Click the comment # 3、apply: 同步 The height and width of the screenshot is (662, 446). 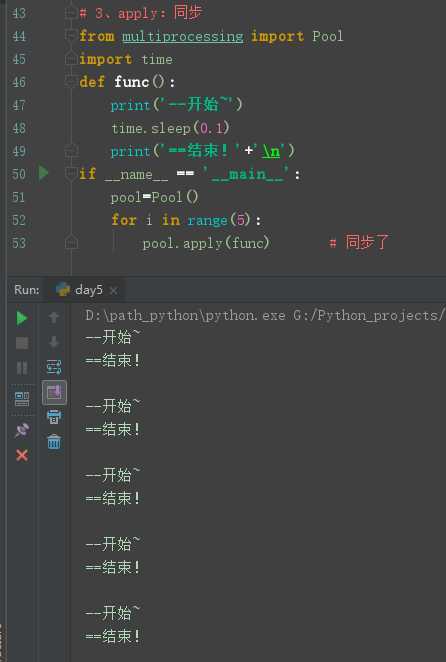coord(141,13)
